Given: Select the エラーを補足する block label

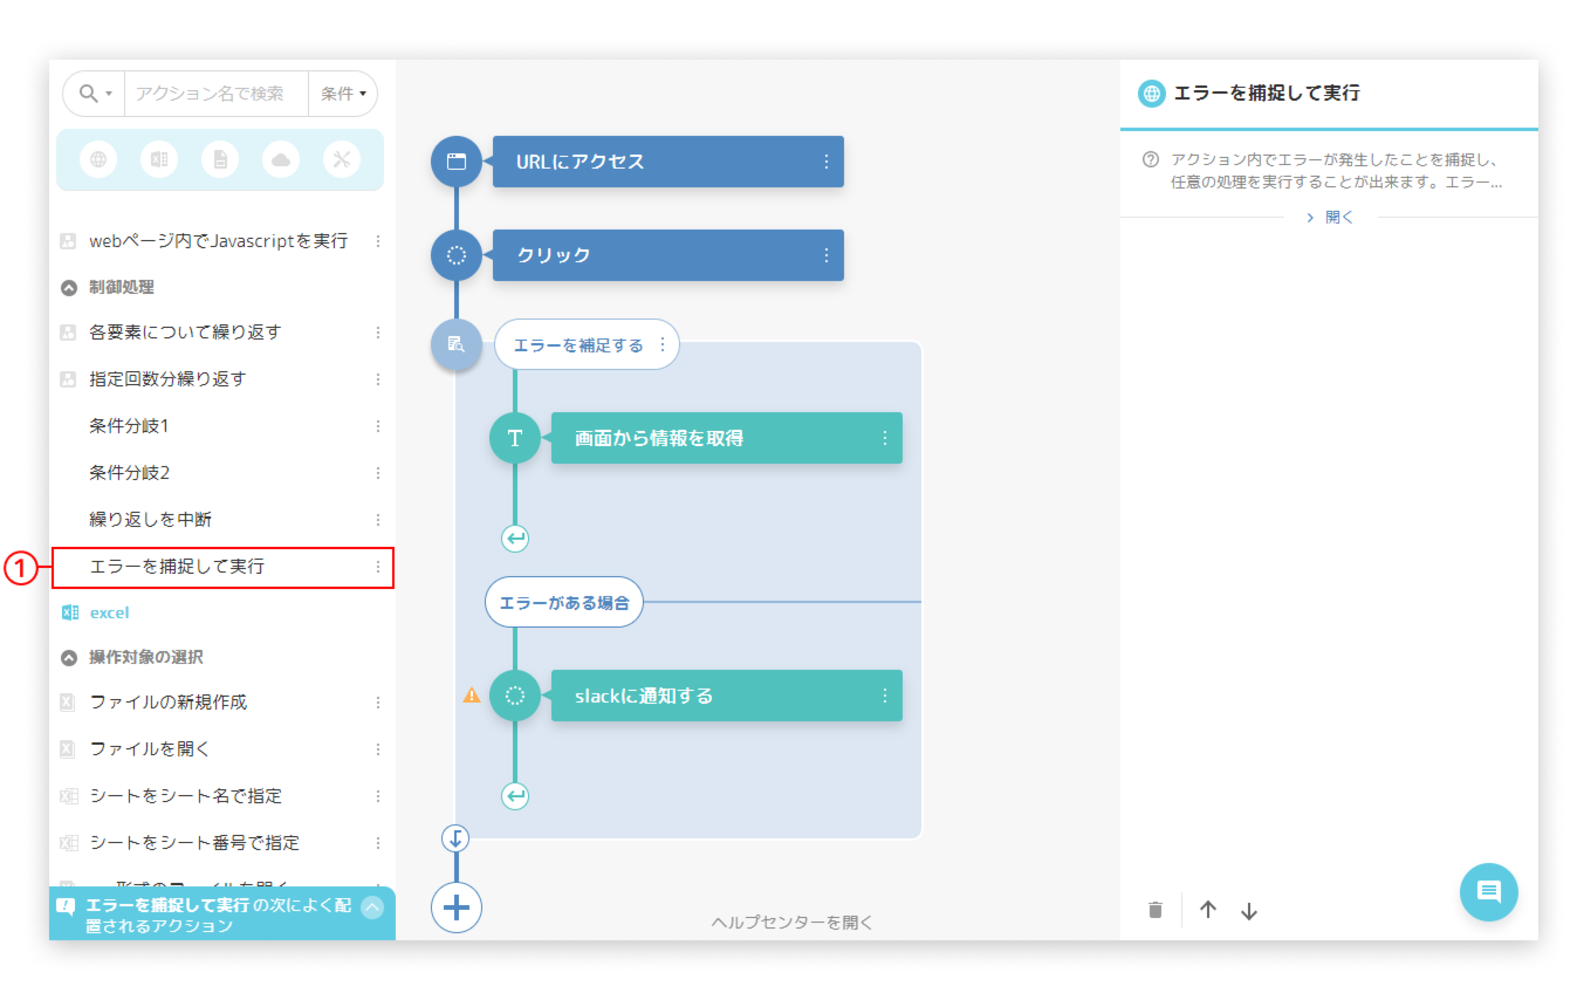Looking at the screenshot, I should coord(578,345).
